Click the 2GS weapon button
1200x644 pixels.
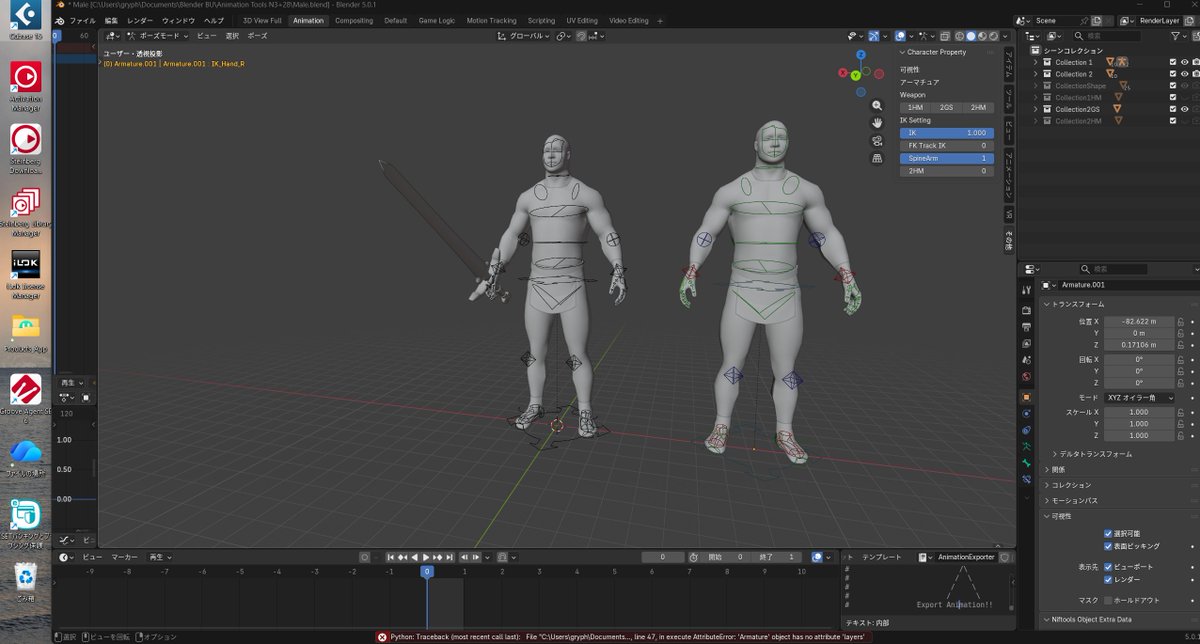(946, 107)
